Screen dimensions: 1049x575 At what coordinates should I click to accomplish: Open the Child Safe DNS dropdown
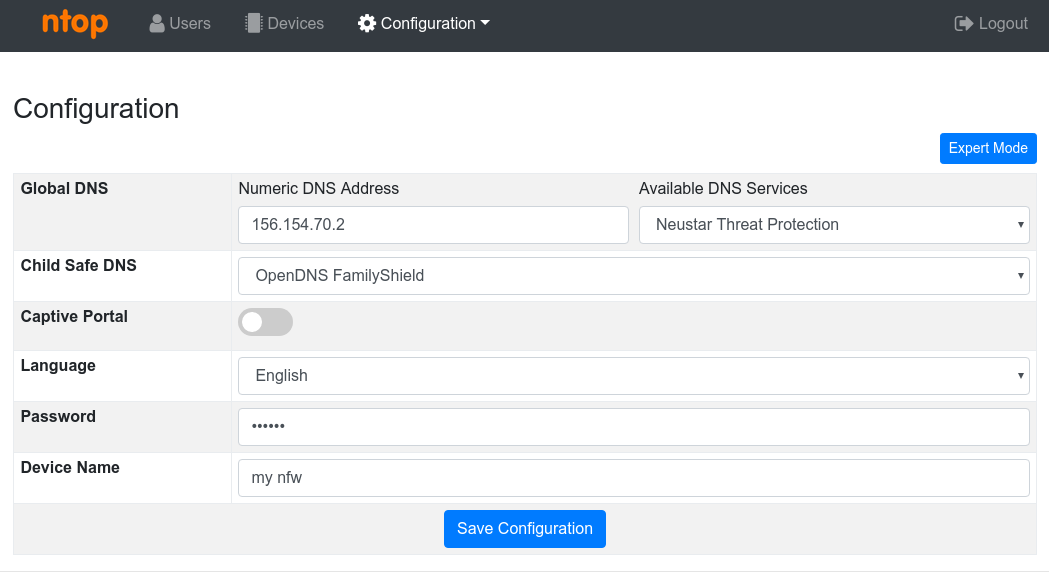tap(634, 276)
